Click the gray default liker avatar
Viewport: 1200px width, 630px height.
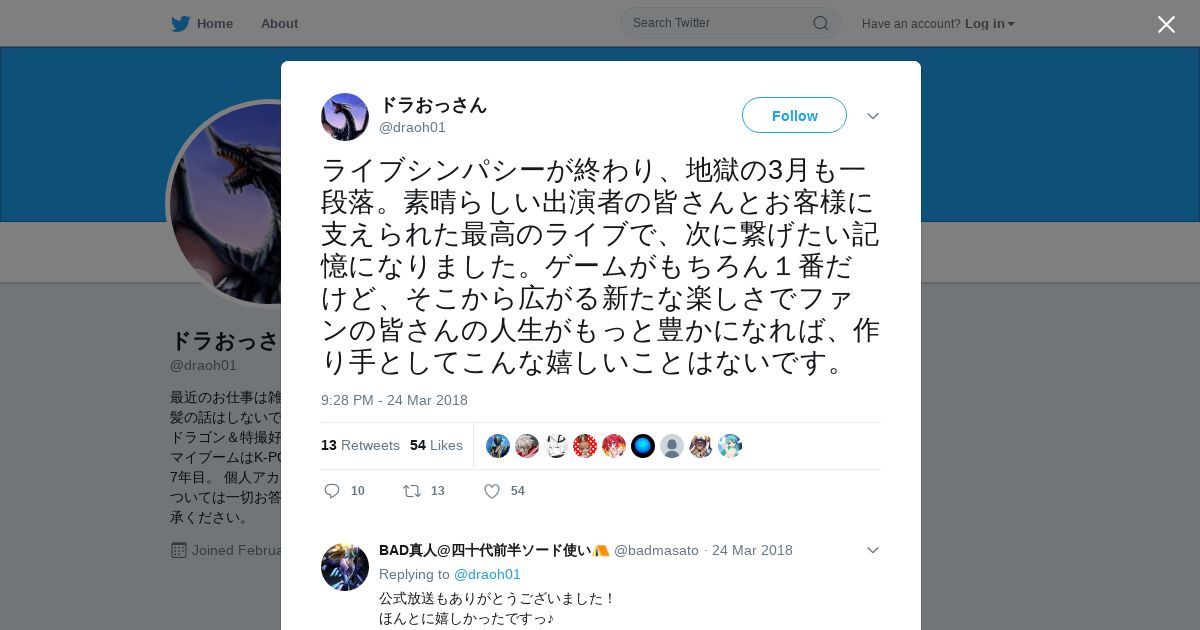point(672,446)
